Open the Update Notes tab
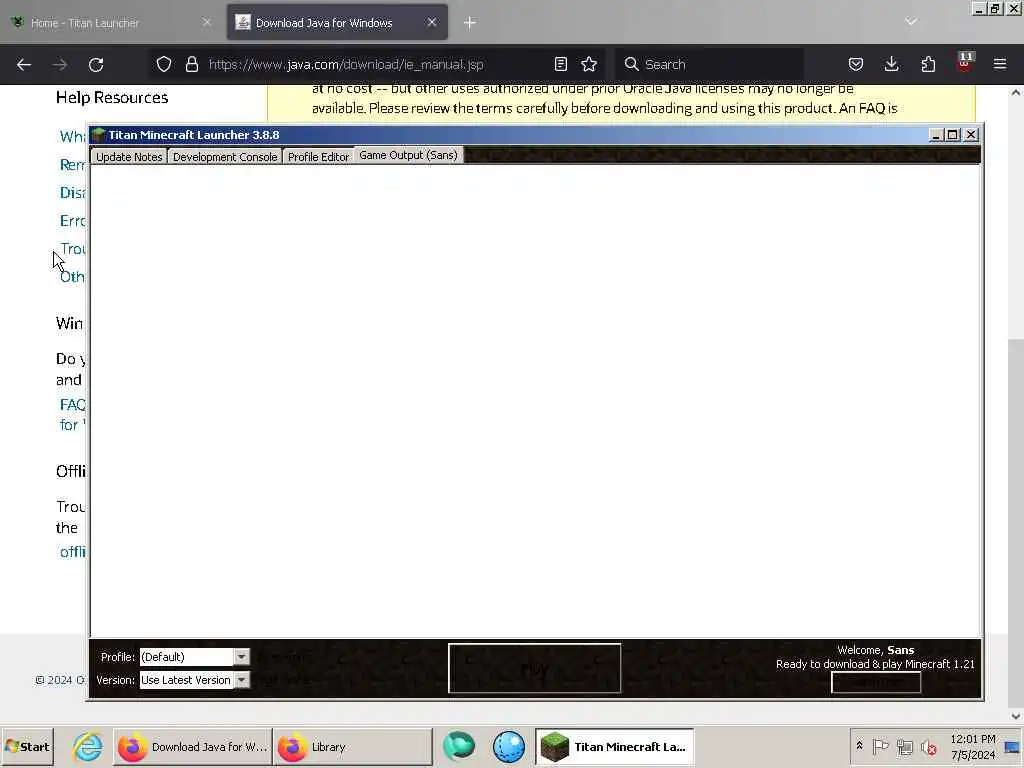This screenshot has height=768, width=1024. 129,157
